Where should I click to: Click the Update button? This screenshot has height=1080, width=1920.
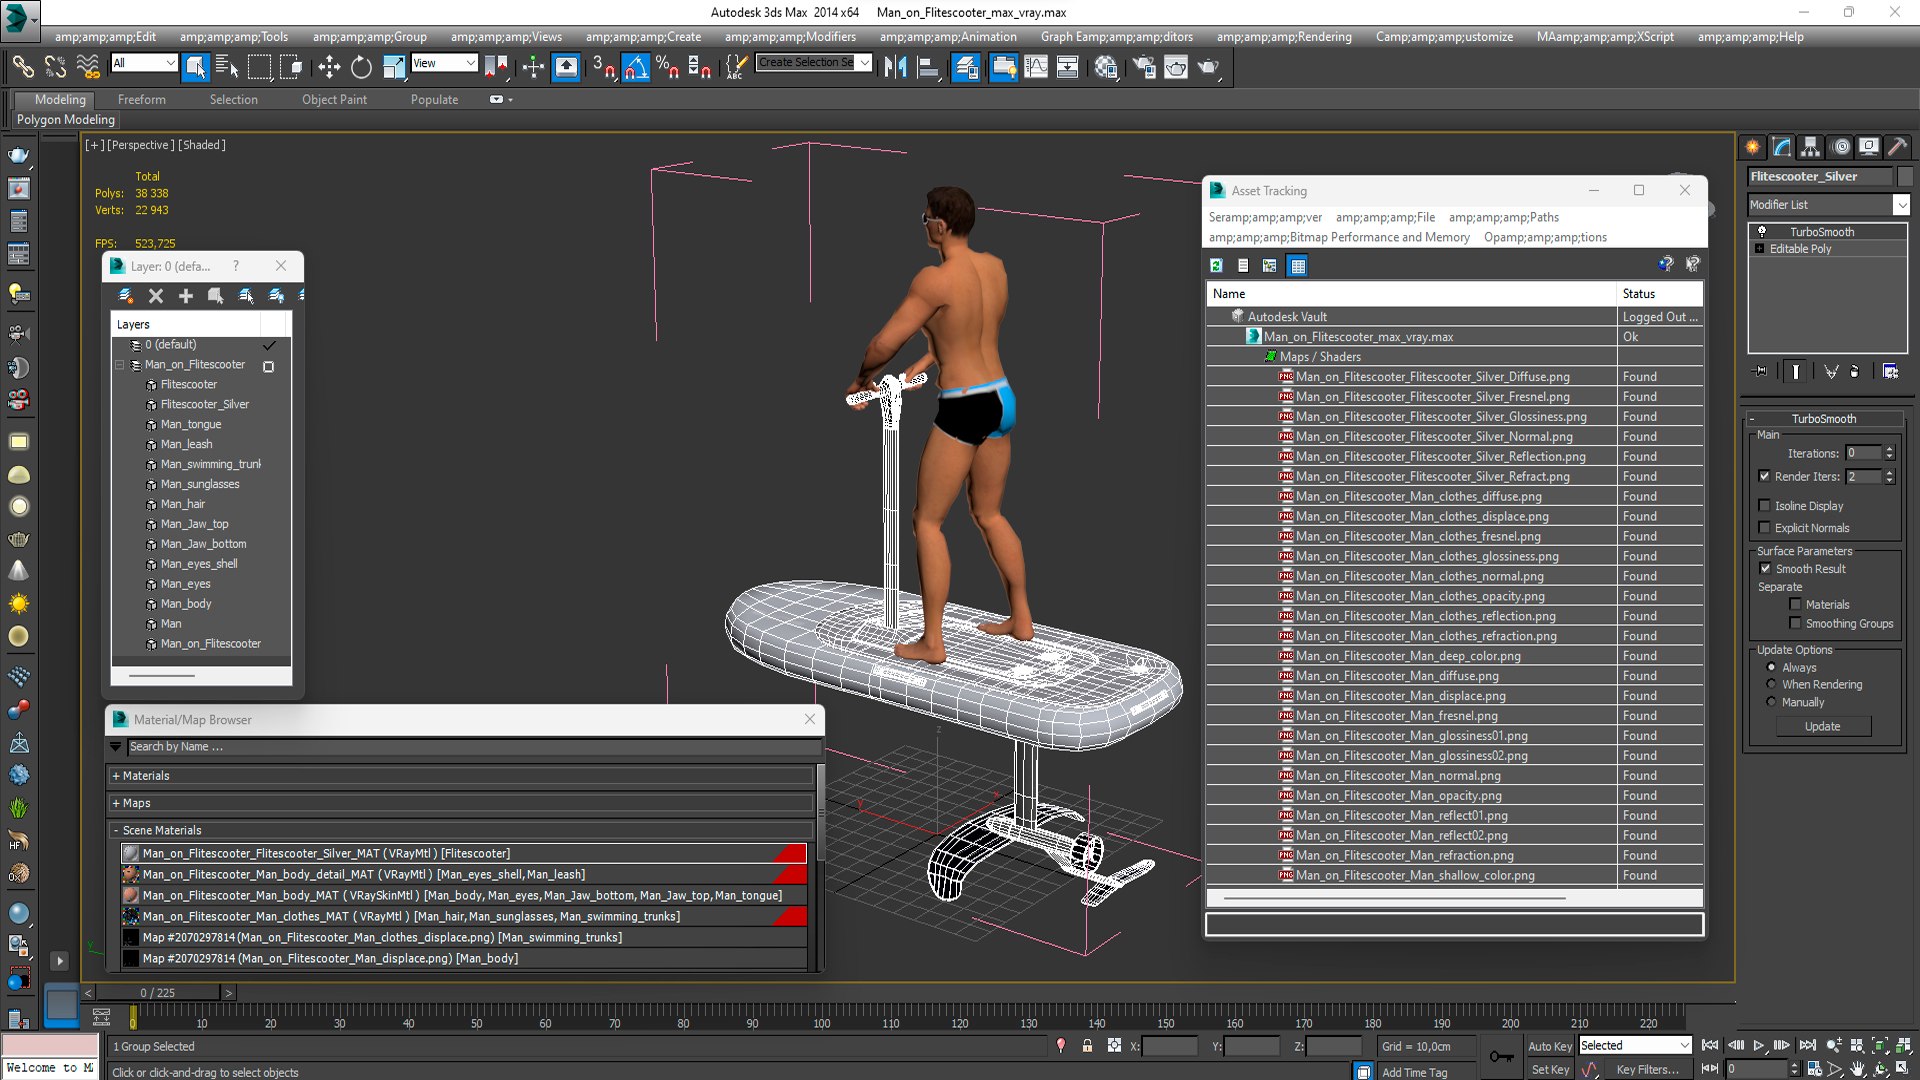coord(1822,727)
